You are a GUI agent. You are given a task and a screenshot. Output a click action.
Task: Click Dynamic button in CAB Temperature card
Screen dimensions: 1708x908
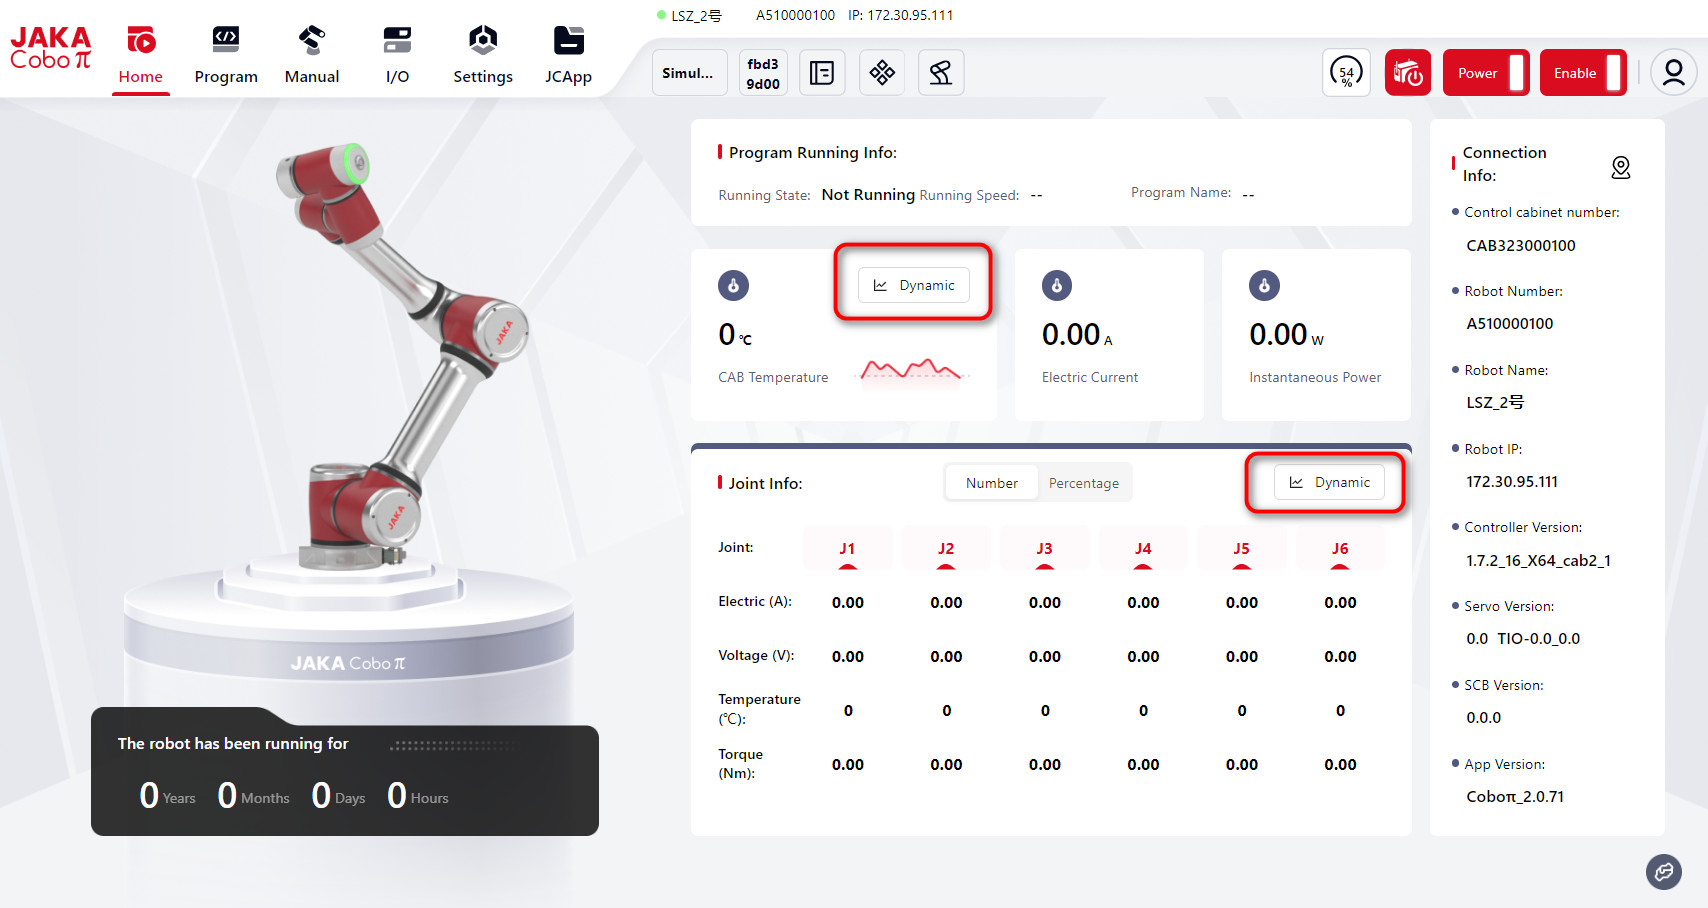[914, 285]
